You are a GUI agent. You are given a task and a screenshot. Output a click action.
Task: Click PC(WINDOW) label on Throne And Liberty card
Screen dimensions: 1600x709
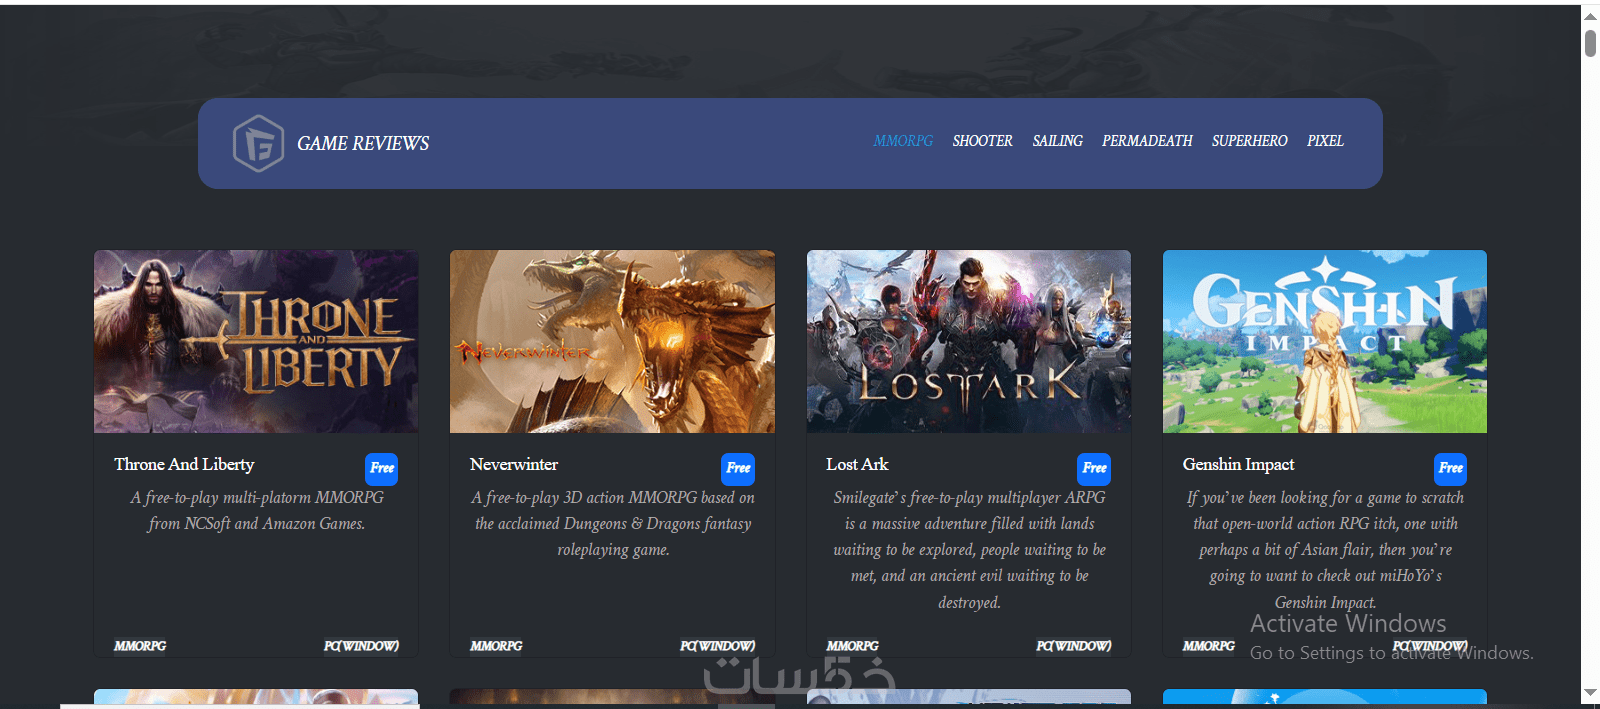tap(361, 646)
